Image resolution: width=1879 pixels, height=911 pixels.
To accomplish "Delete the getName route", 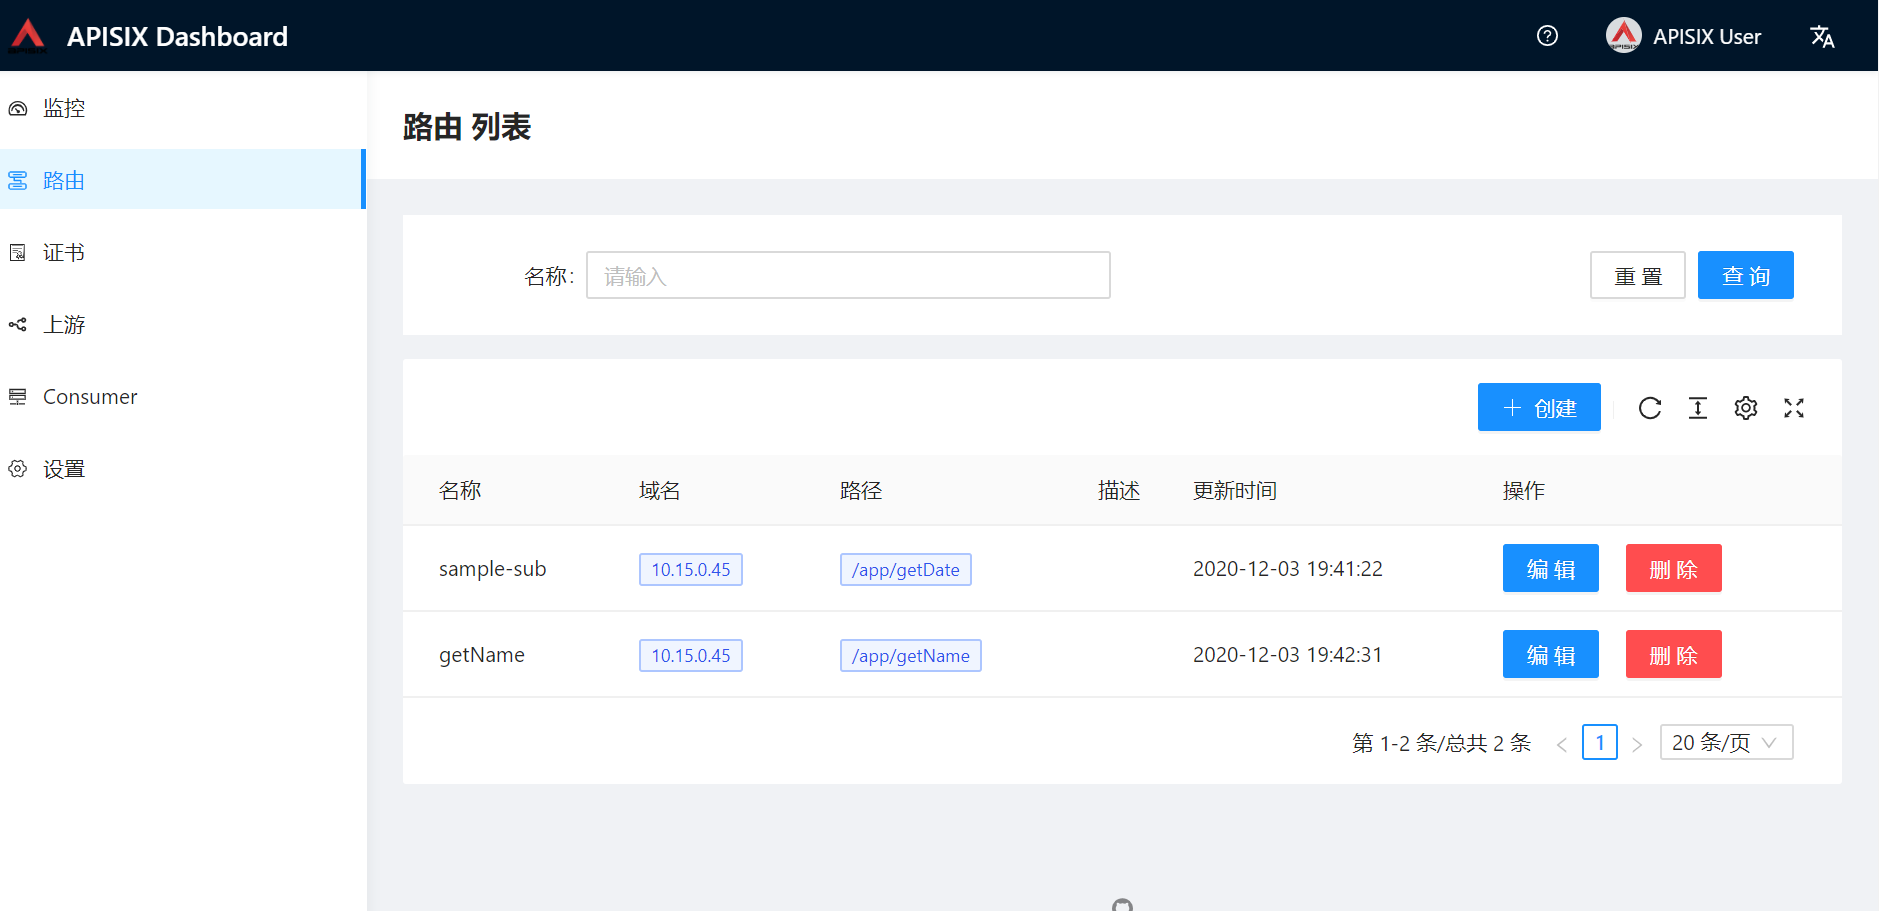I will click(x=1674, y=654).
